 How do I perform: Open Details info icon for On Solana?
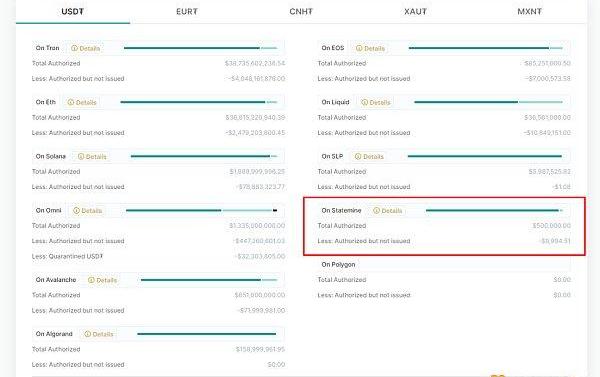click(x=81, y=157)
